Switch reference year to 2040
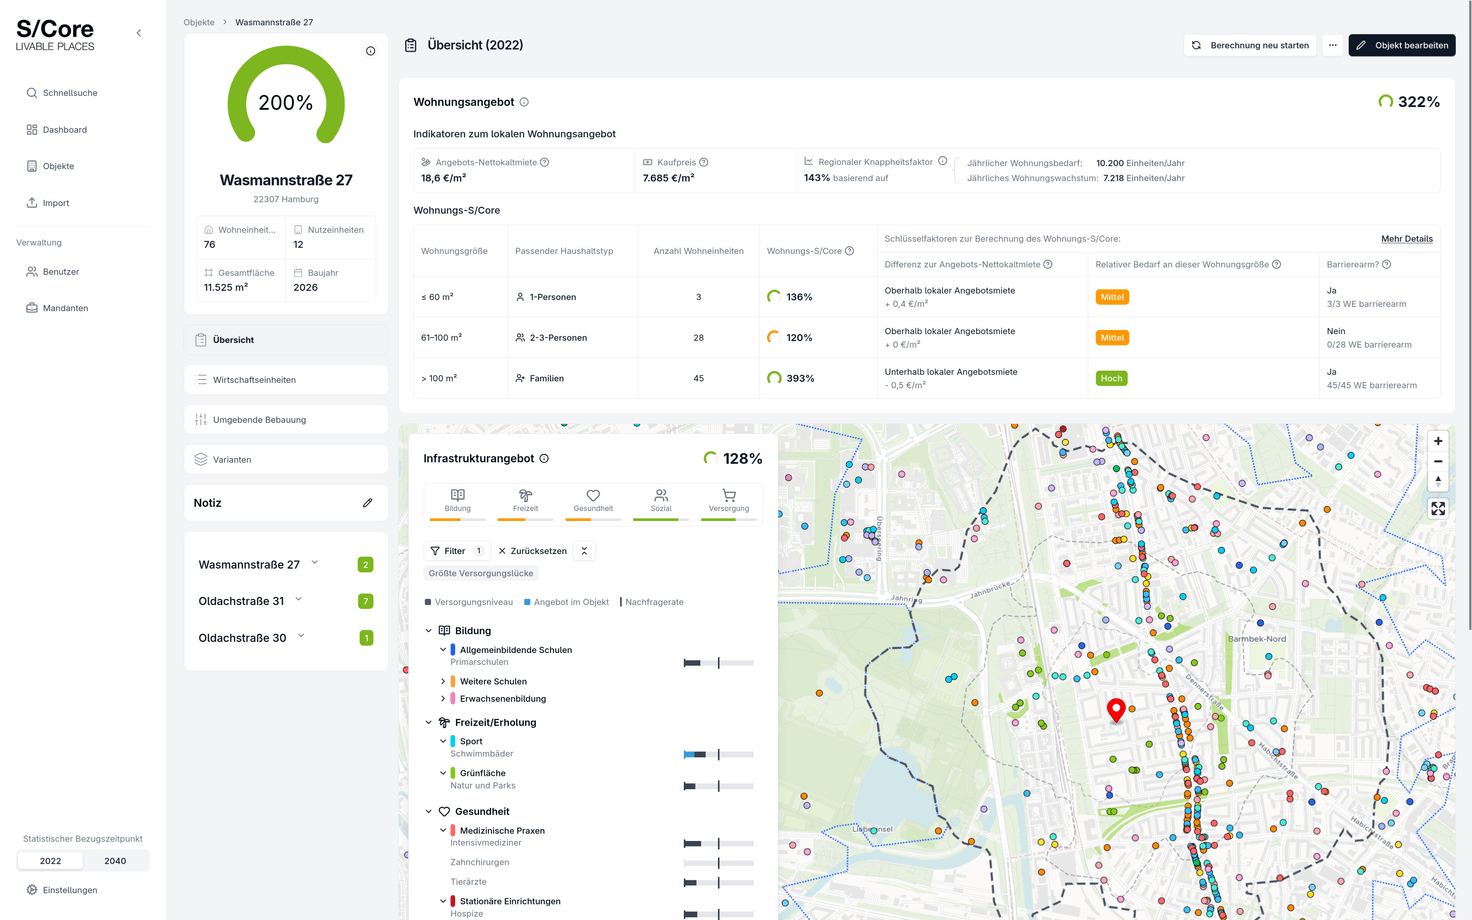 click(115, 861)
